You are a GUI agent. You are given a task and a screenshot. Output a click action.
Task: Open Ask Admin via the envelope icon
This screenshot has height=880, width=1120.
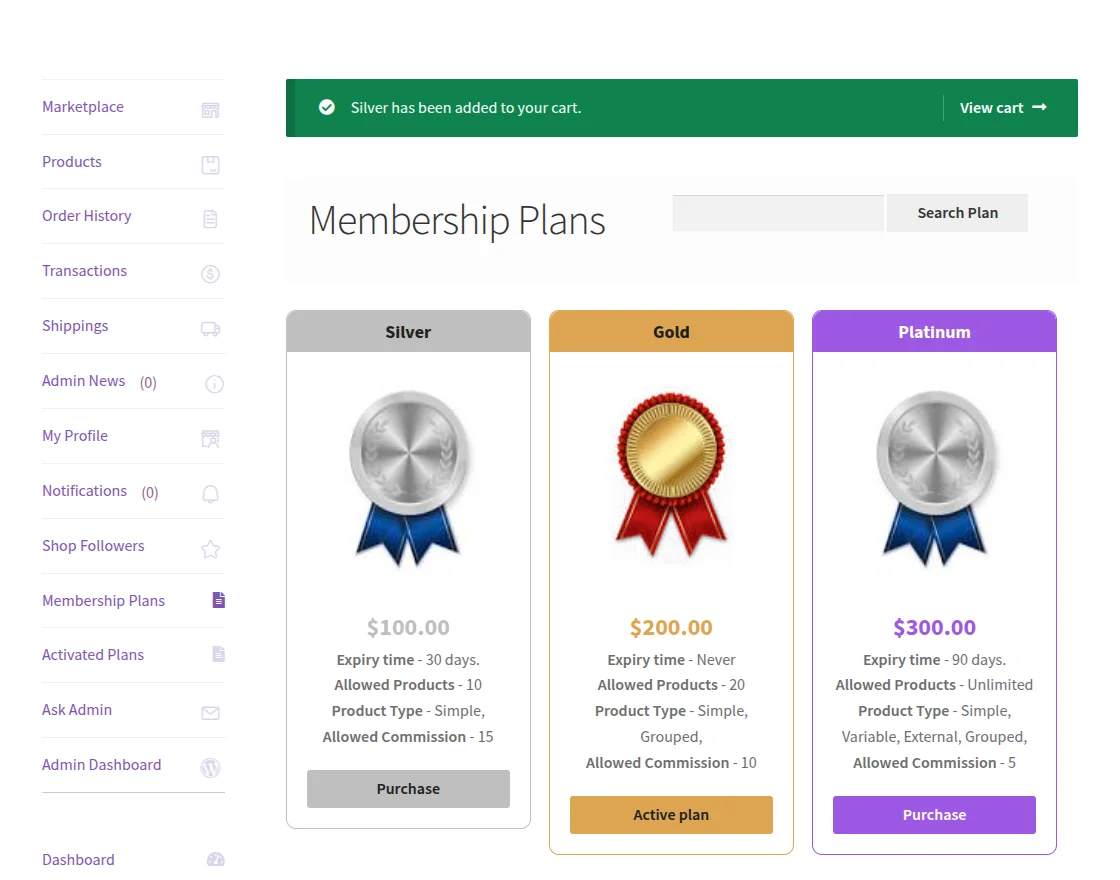coord(210,710)
